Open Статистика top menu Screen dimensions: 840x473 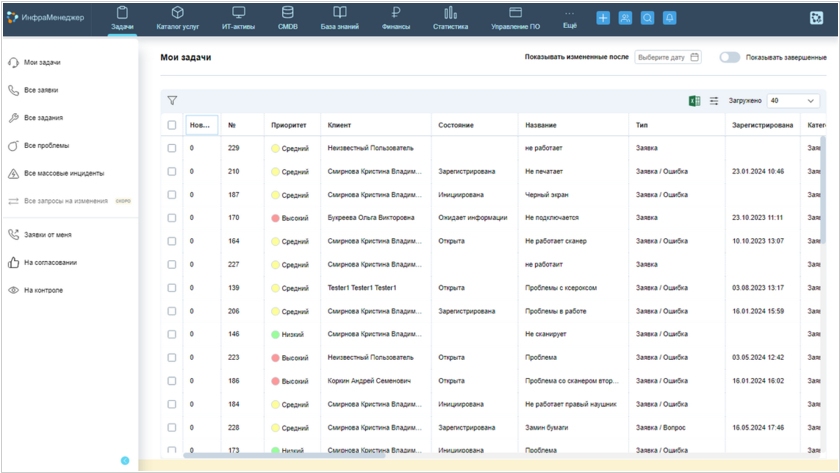451,18
